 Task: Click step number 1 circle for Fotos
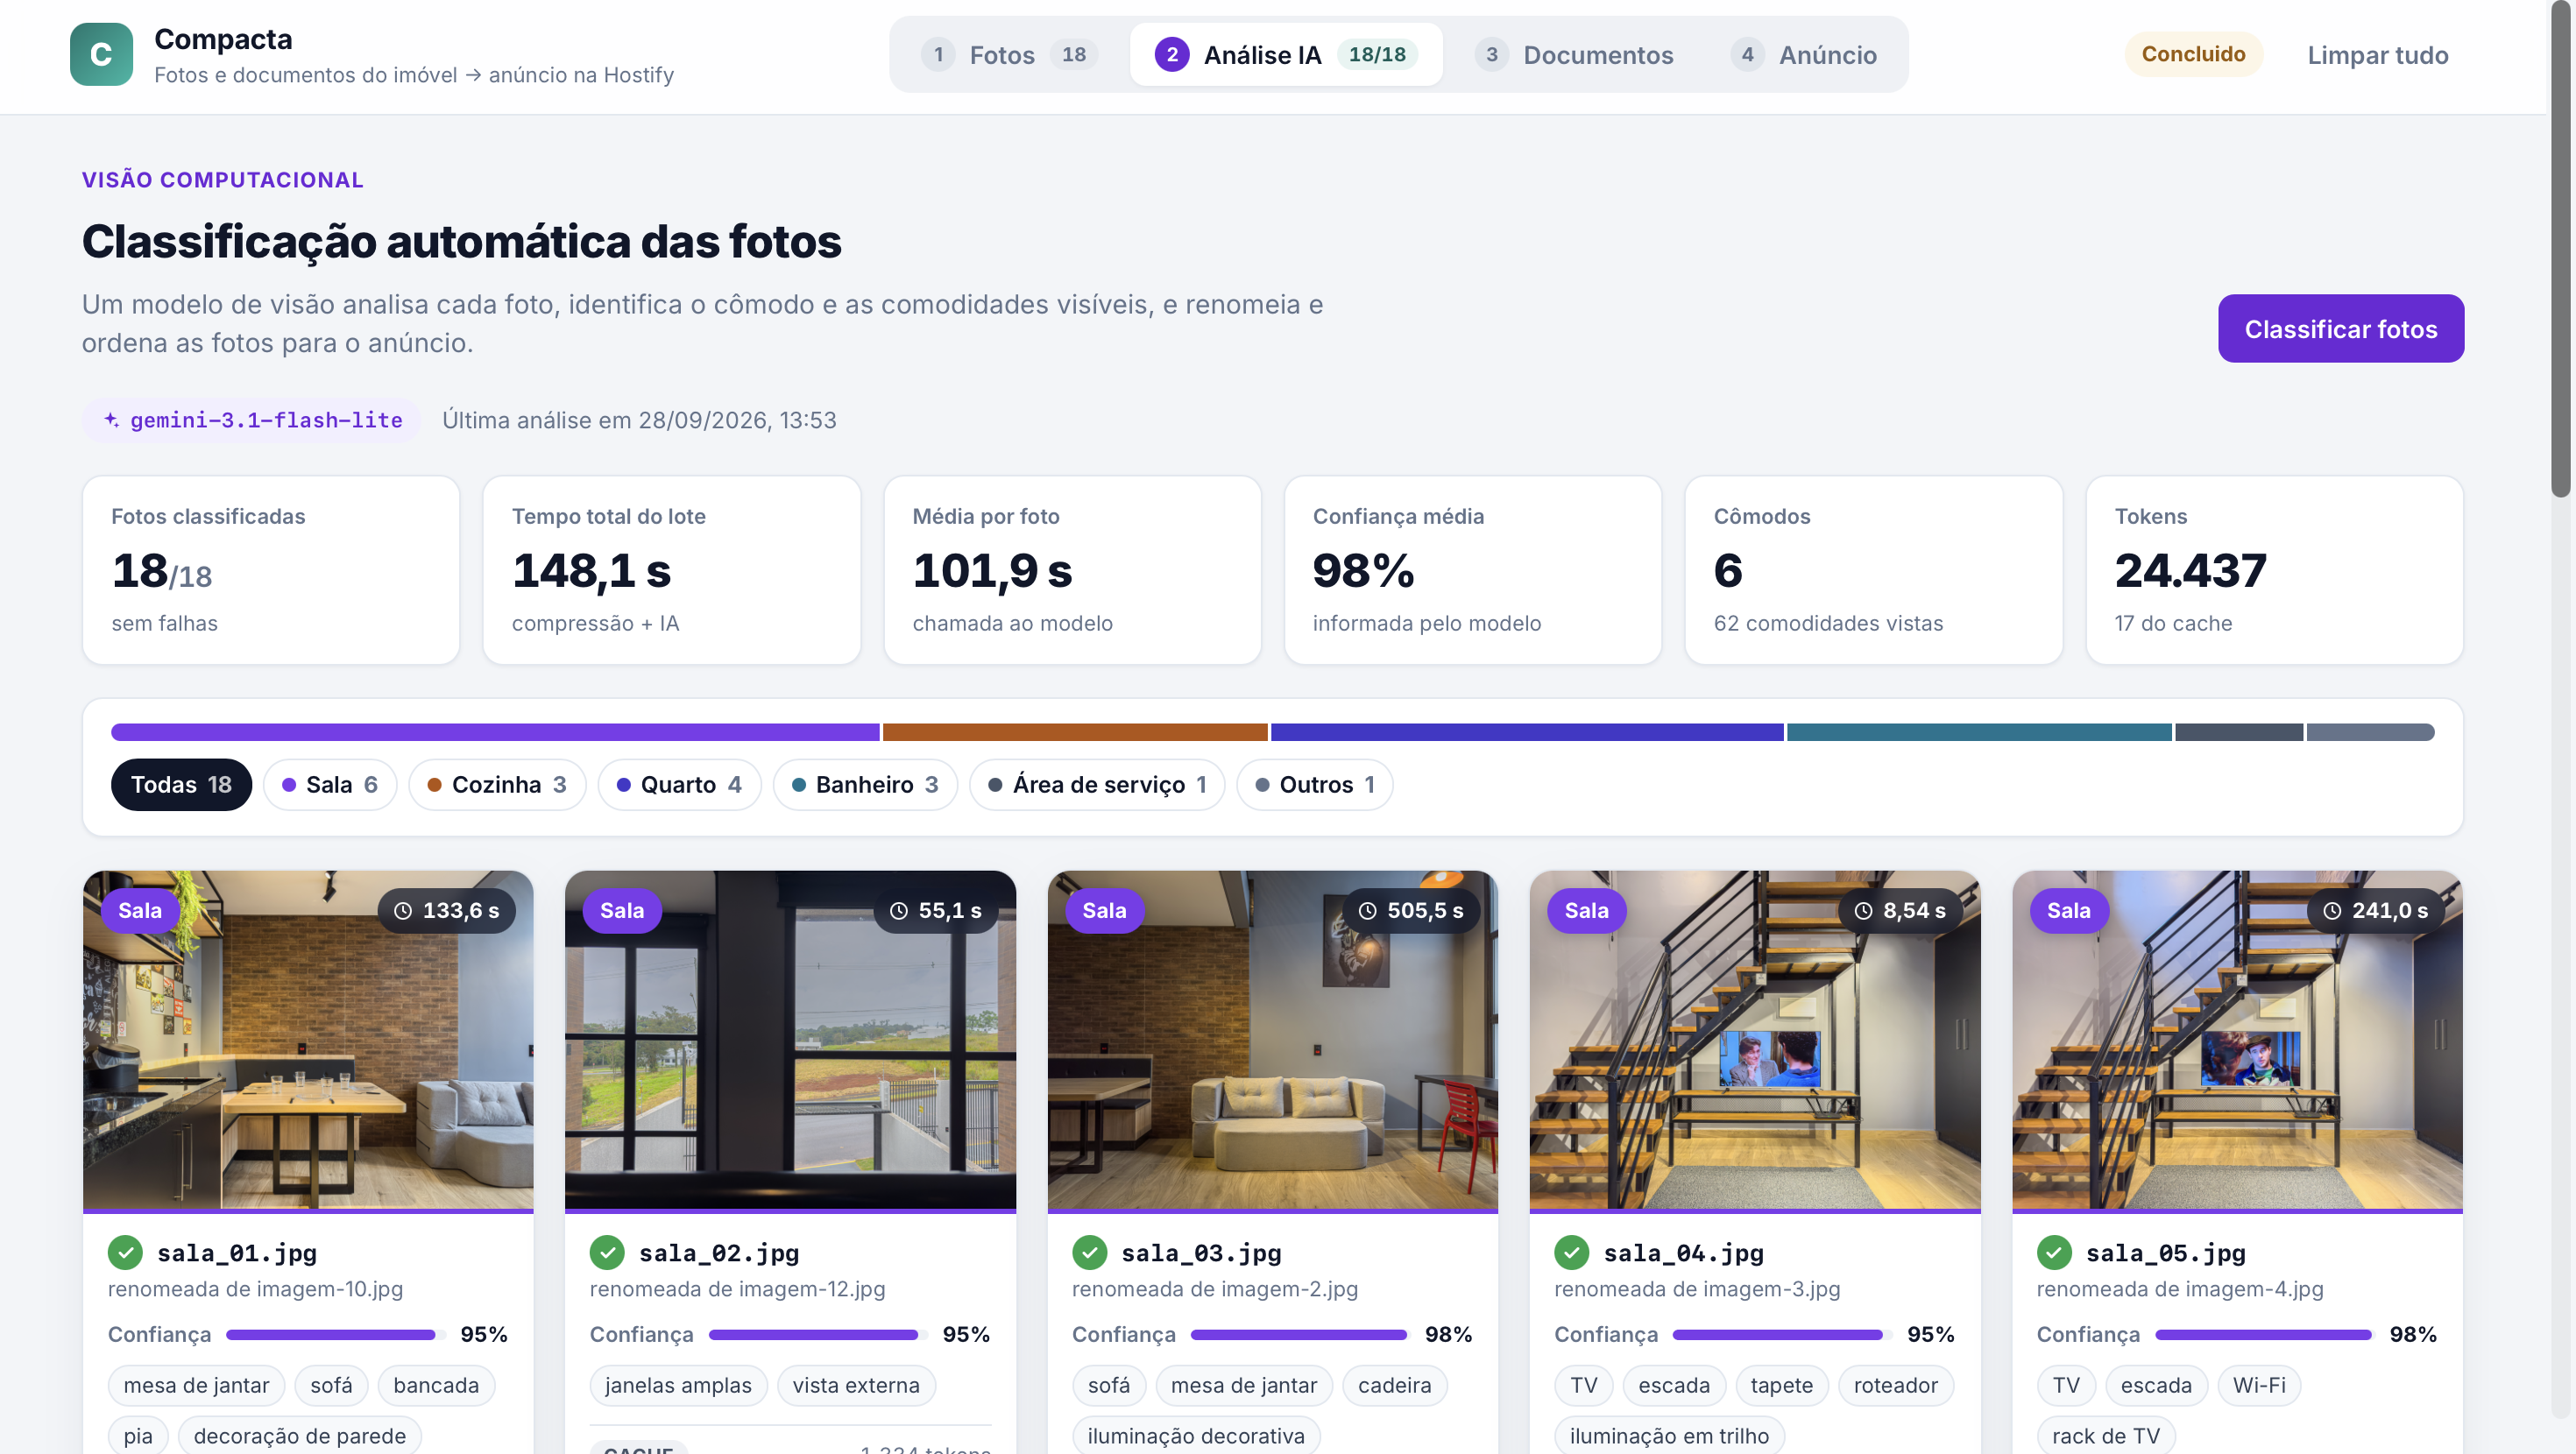pyautogui.click(x=938, y=55)
